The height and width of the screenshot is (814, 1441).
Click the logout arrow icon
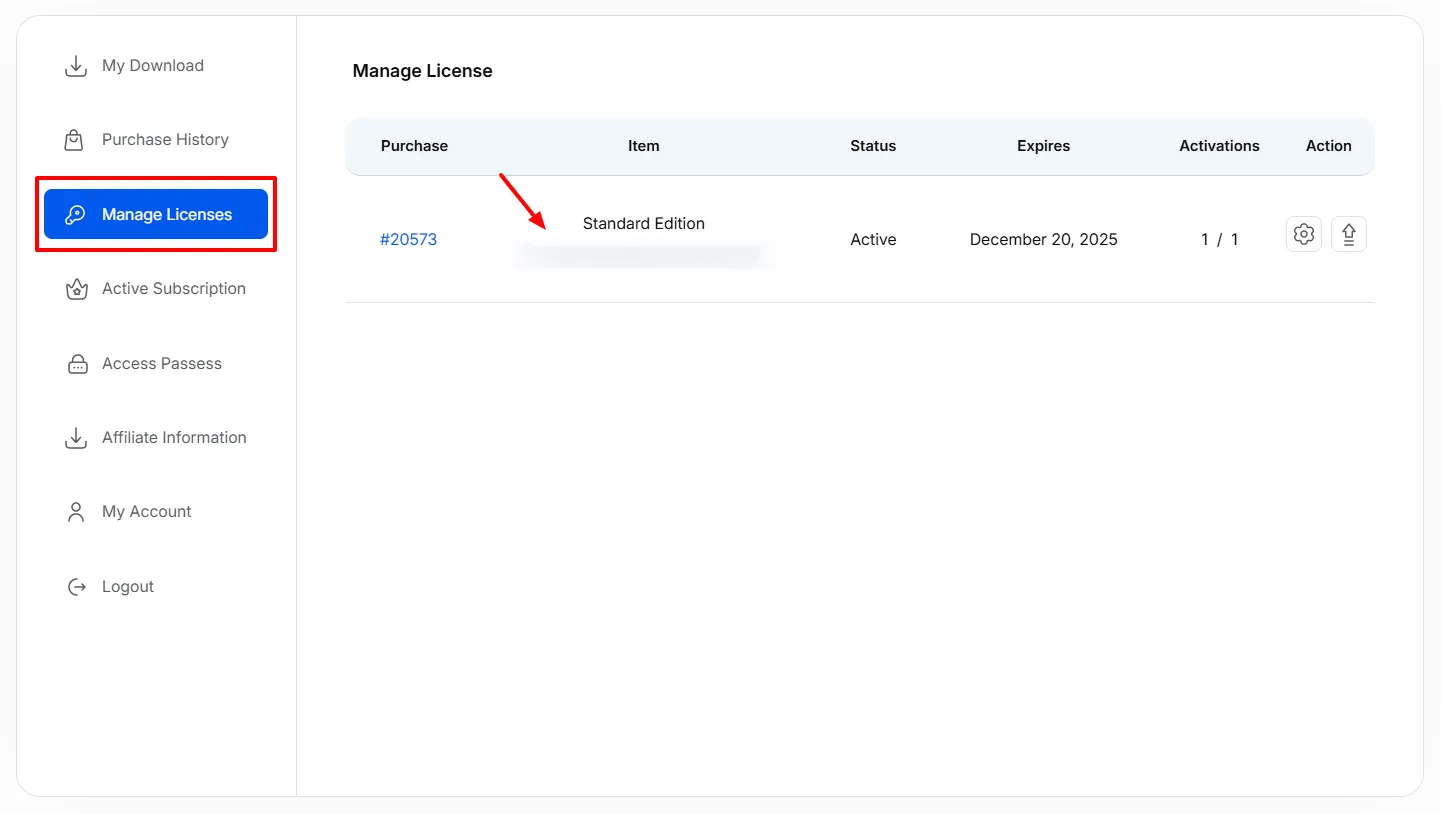pyautogui.click(x=76, y=586)
